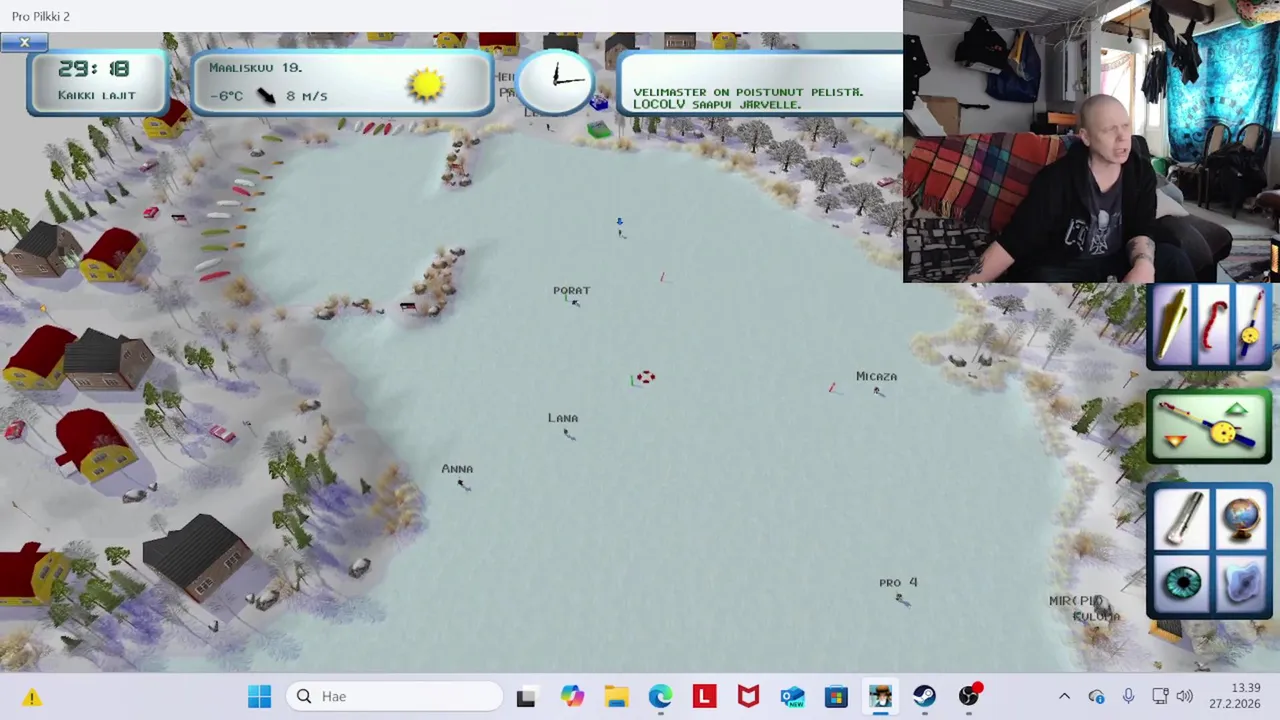Open Outlook from the taskbar
Viewport: 1280px width, 720px height.
point(792,696)
